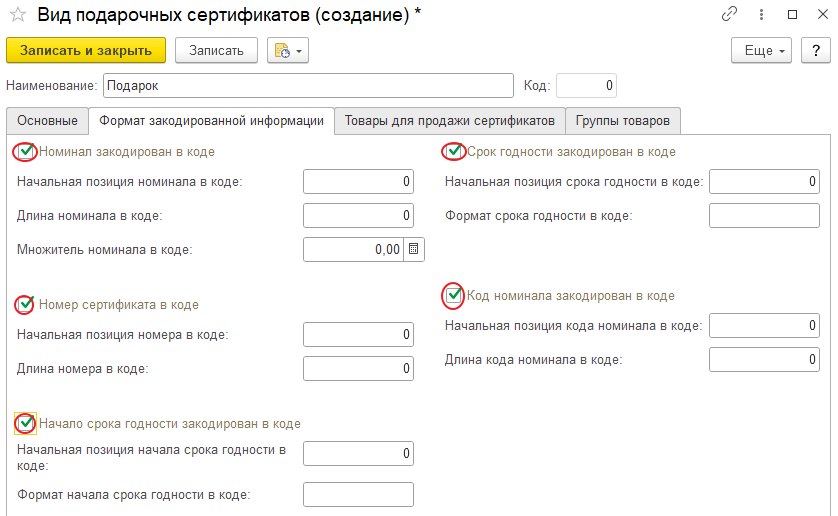Maximize the form window

click(793, 14)
